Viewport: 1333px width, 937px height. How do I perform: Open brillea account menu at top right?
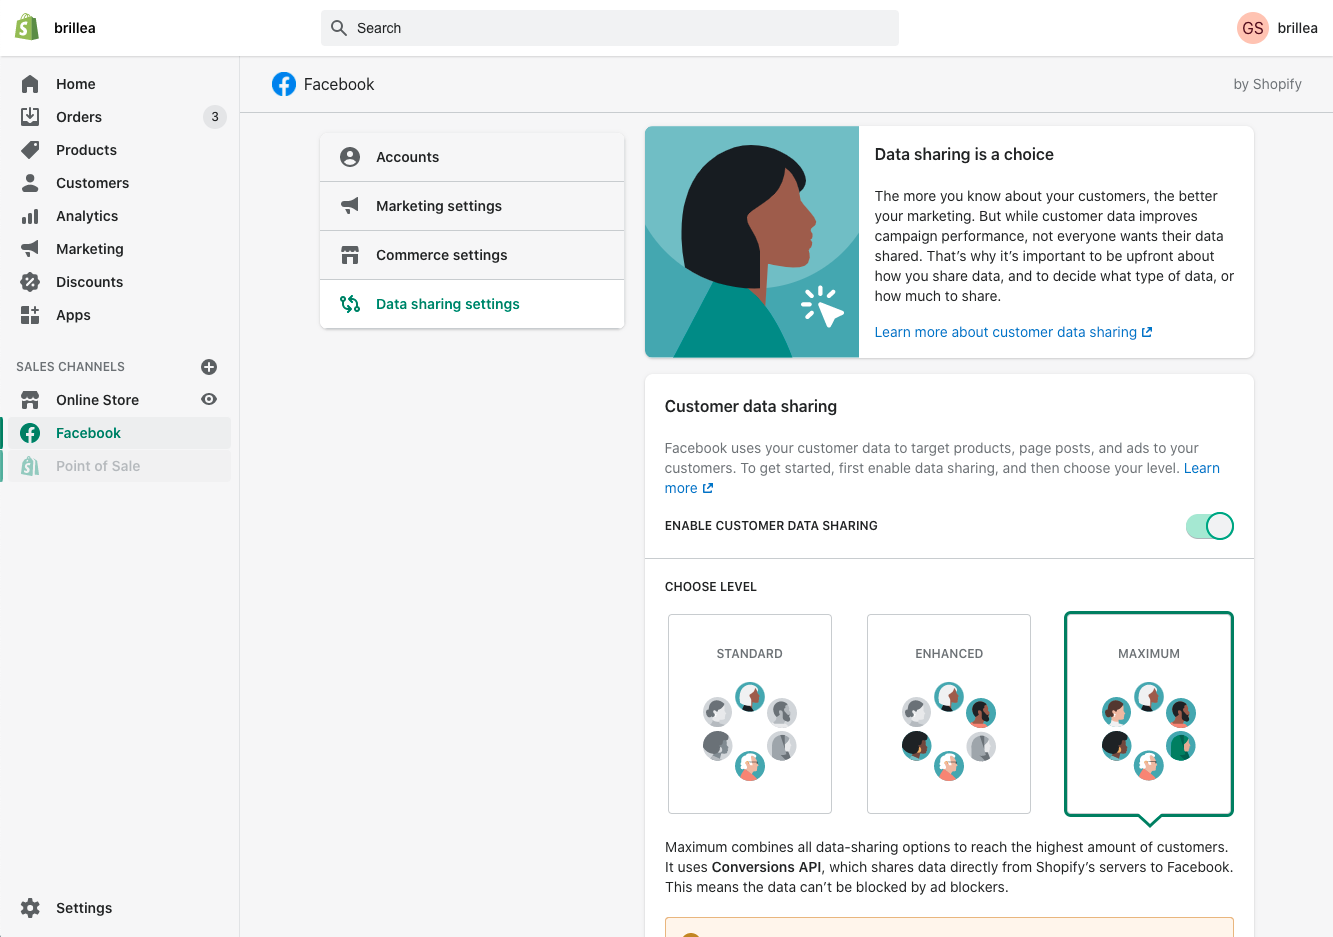click(x=1278, y=28)
